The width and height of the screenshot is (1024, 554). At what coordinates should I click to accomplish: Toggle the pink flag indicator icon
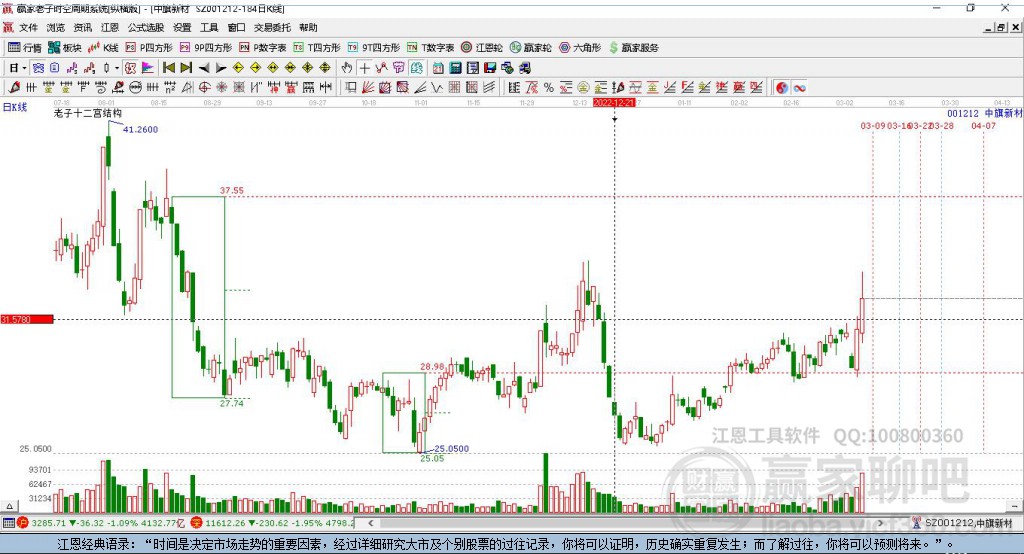click(x=148, y=68)
